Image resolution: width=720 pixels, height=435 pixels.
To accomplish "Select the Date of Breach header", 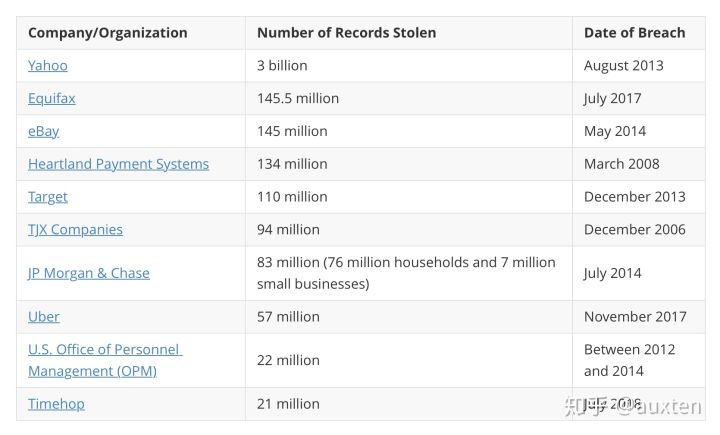I will [x=635, y=33].
